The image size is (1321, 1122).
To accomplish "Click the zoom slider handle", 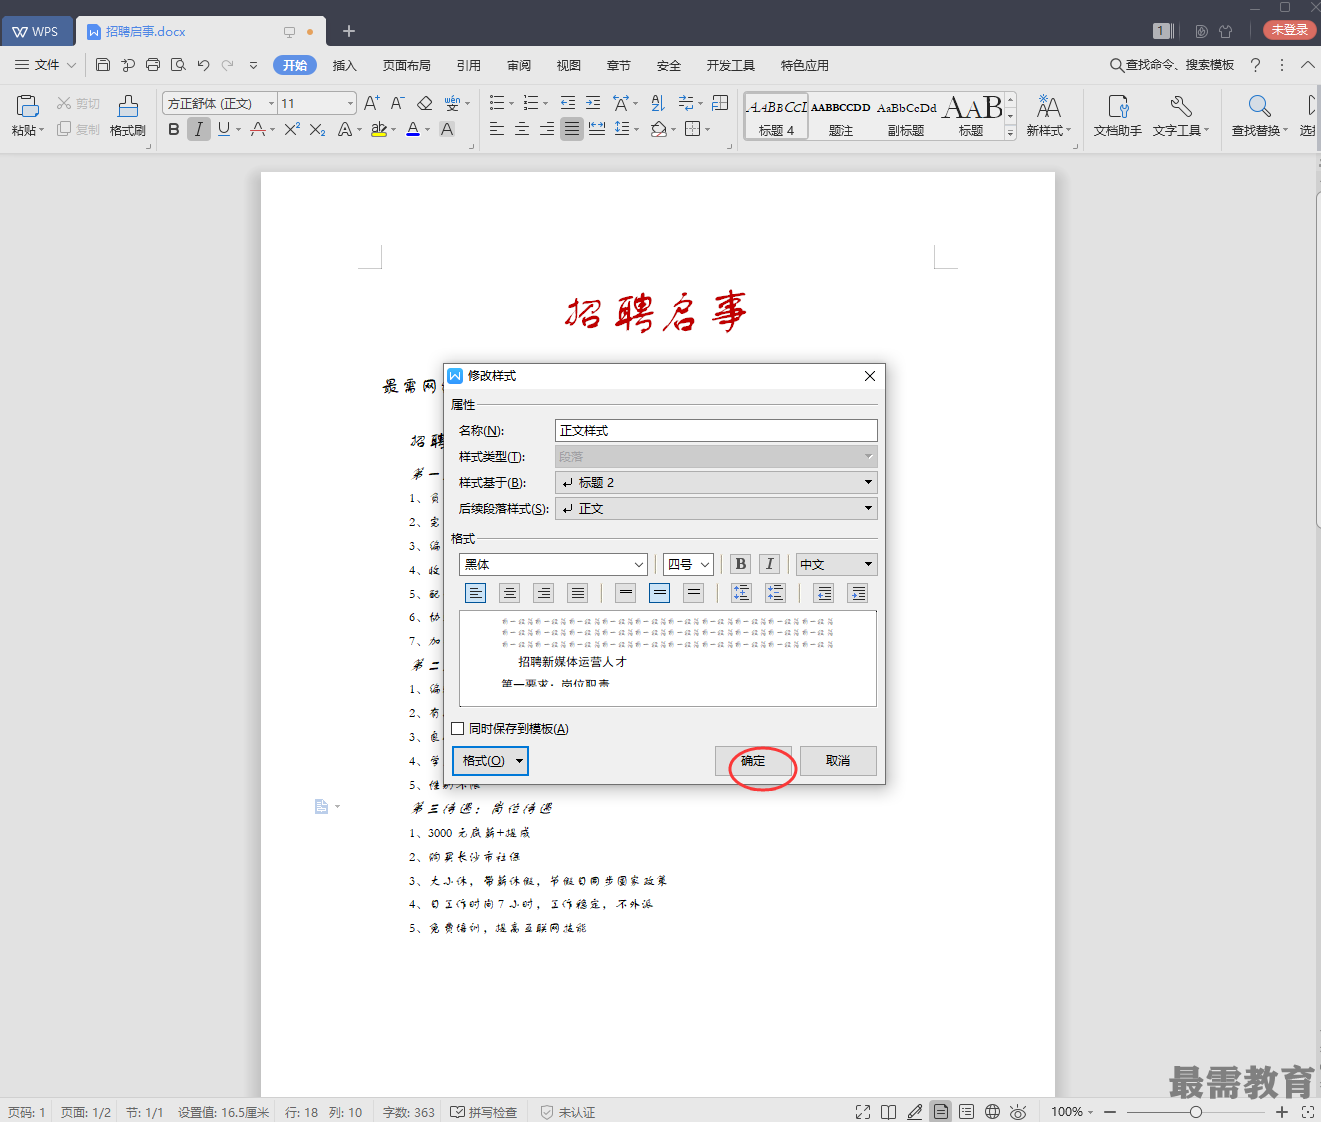I will [1195, 1112].
